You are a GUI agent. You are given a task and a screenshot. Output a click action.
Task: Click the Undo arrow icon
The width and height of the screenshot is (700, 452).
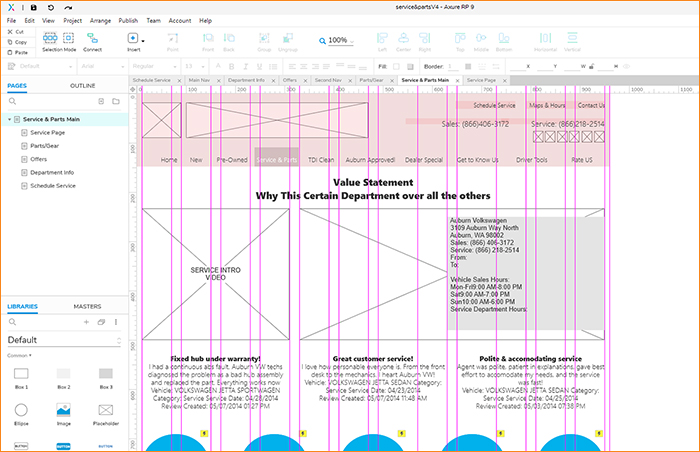51,7
